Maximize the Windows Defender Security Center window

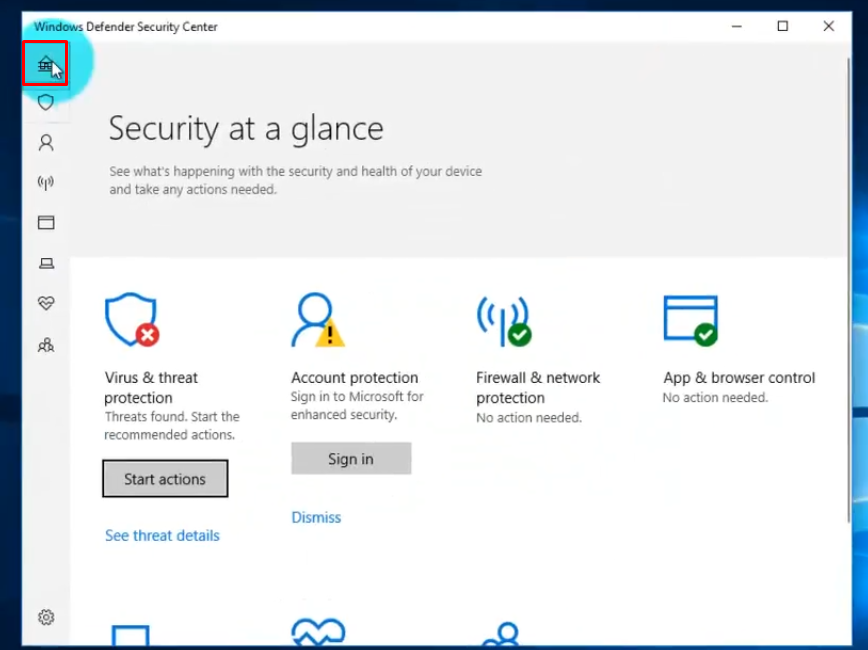pos(783,27)
